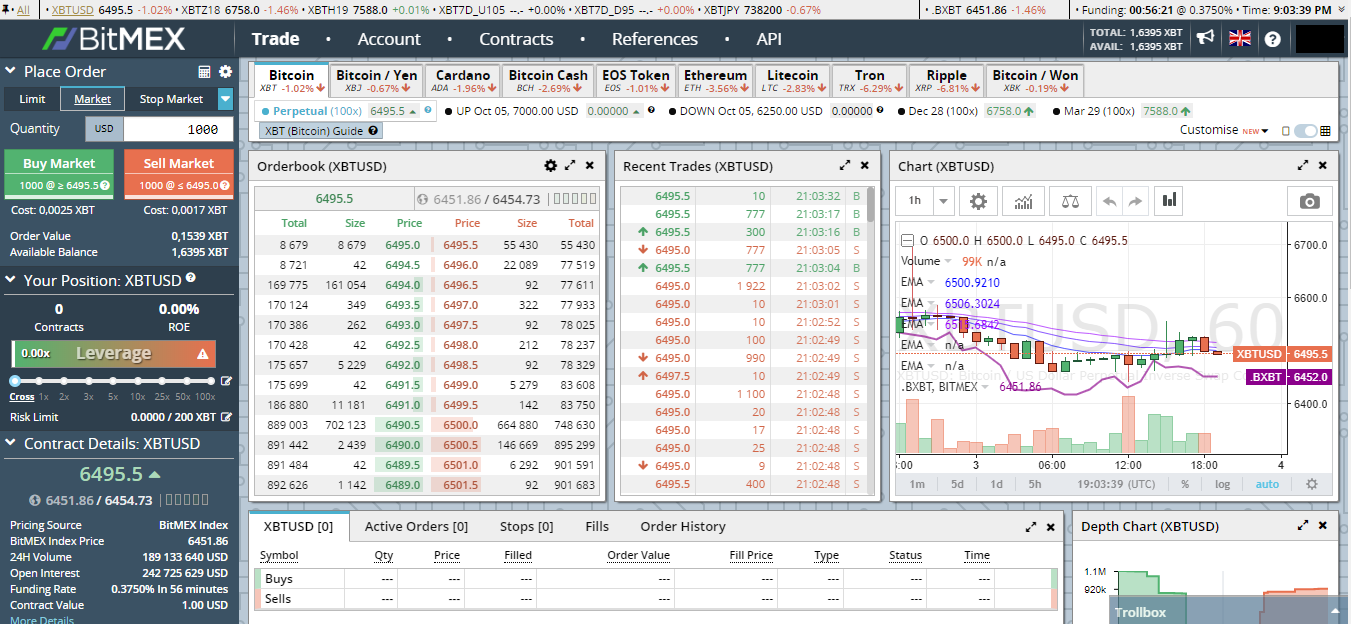Click the leverage warning triangle

point(203,354)
